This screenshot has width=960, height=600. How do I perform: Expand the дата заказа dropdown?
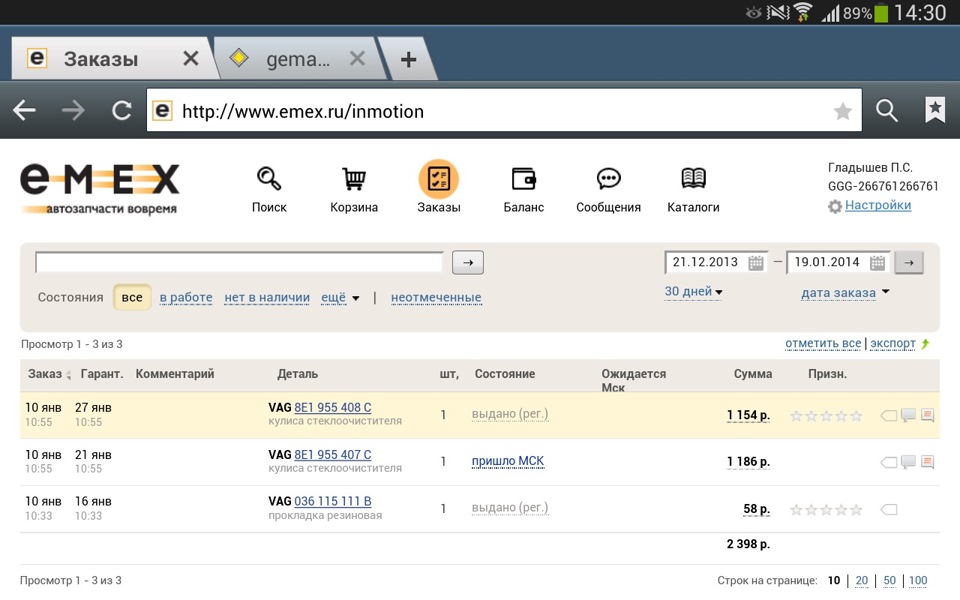pos(845,293)
